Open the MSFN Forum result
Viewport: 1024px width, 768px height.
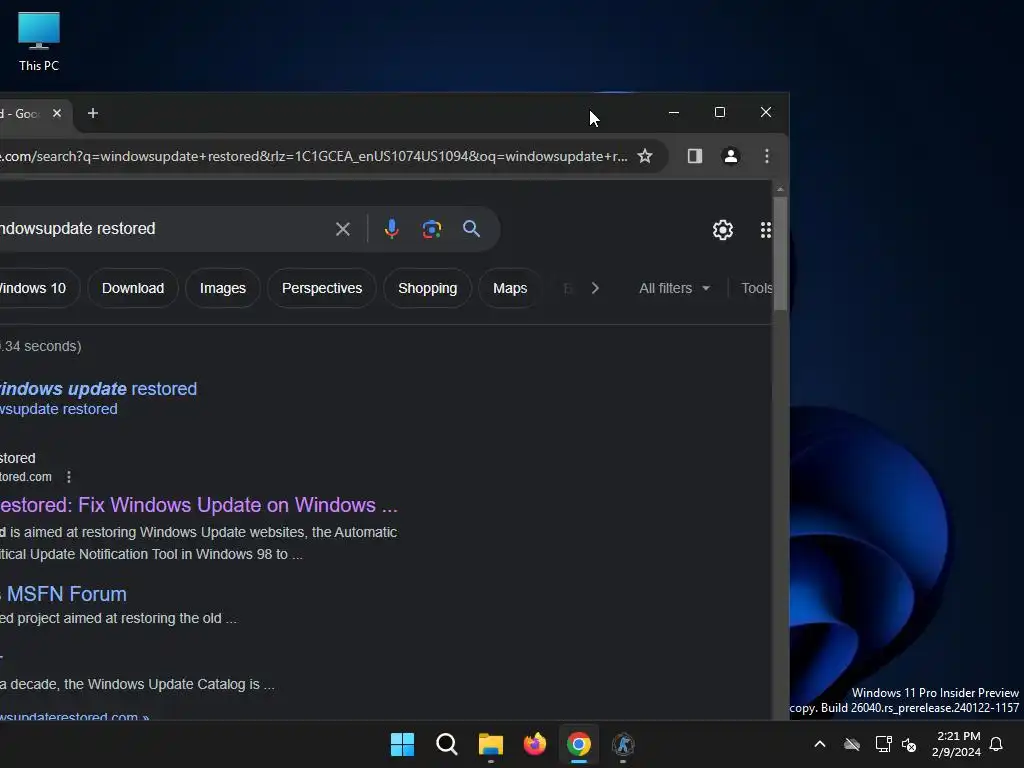pos(64,594)
